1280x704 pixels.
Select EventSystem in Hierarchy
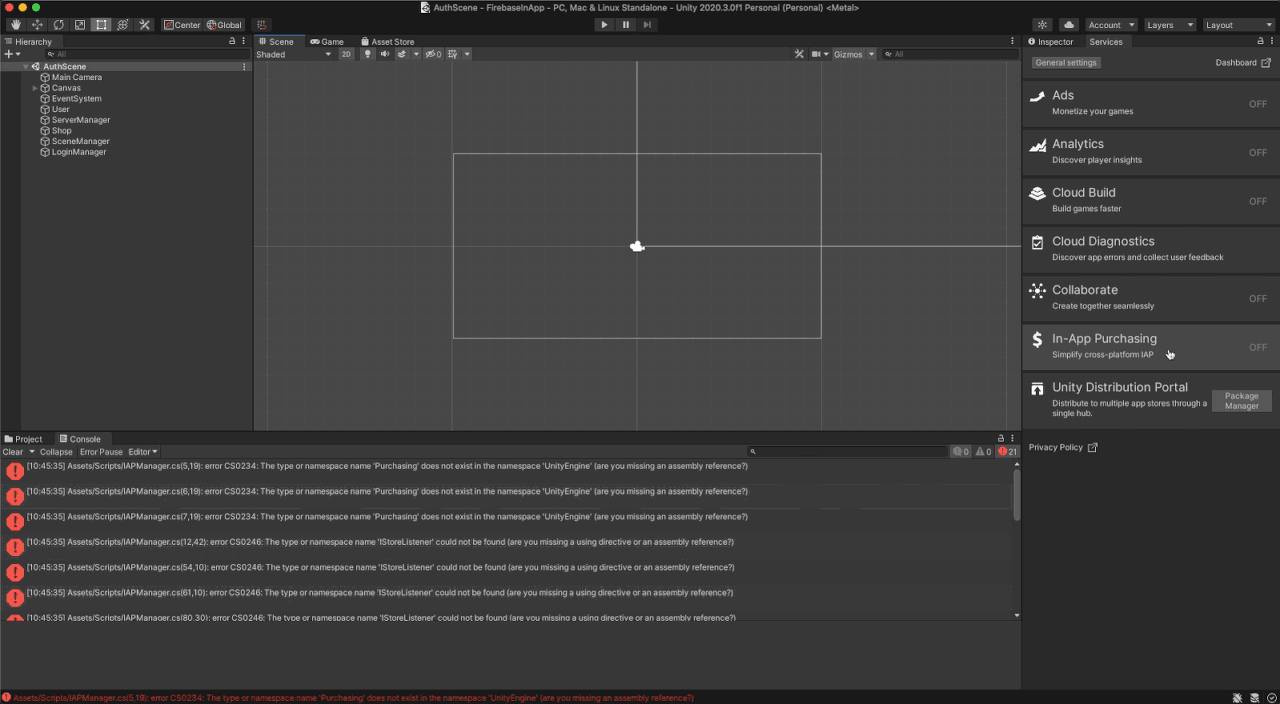76,99
